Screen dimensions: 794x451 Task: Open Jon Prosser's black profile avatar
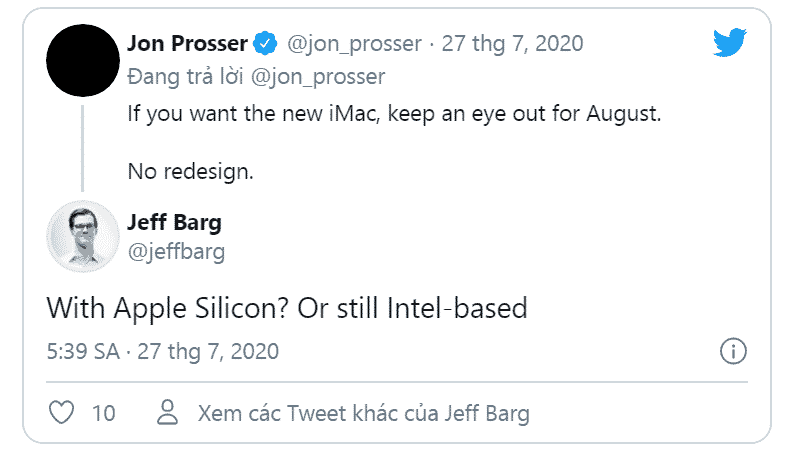coord(84,59)
